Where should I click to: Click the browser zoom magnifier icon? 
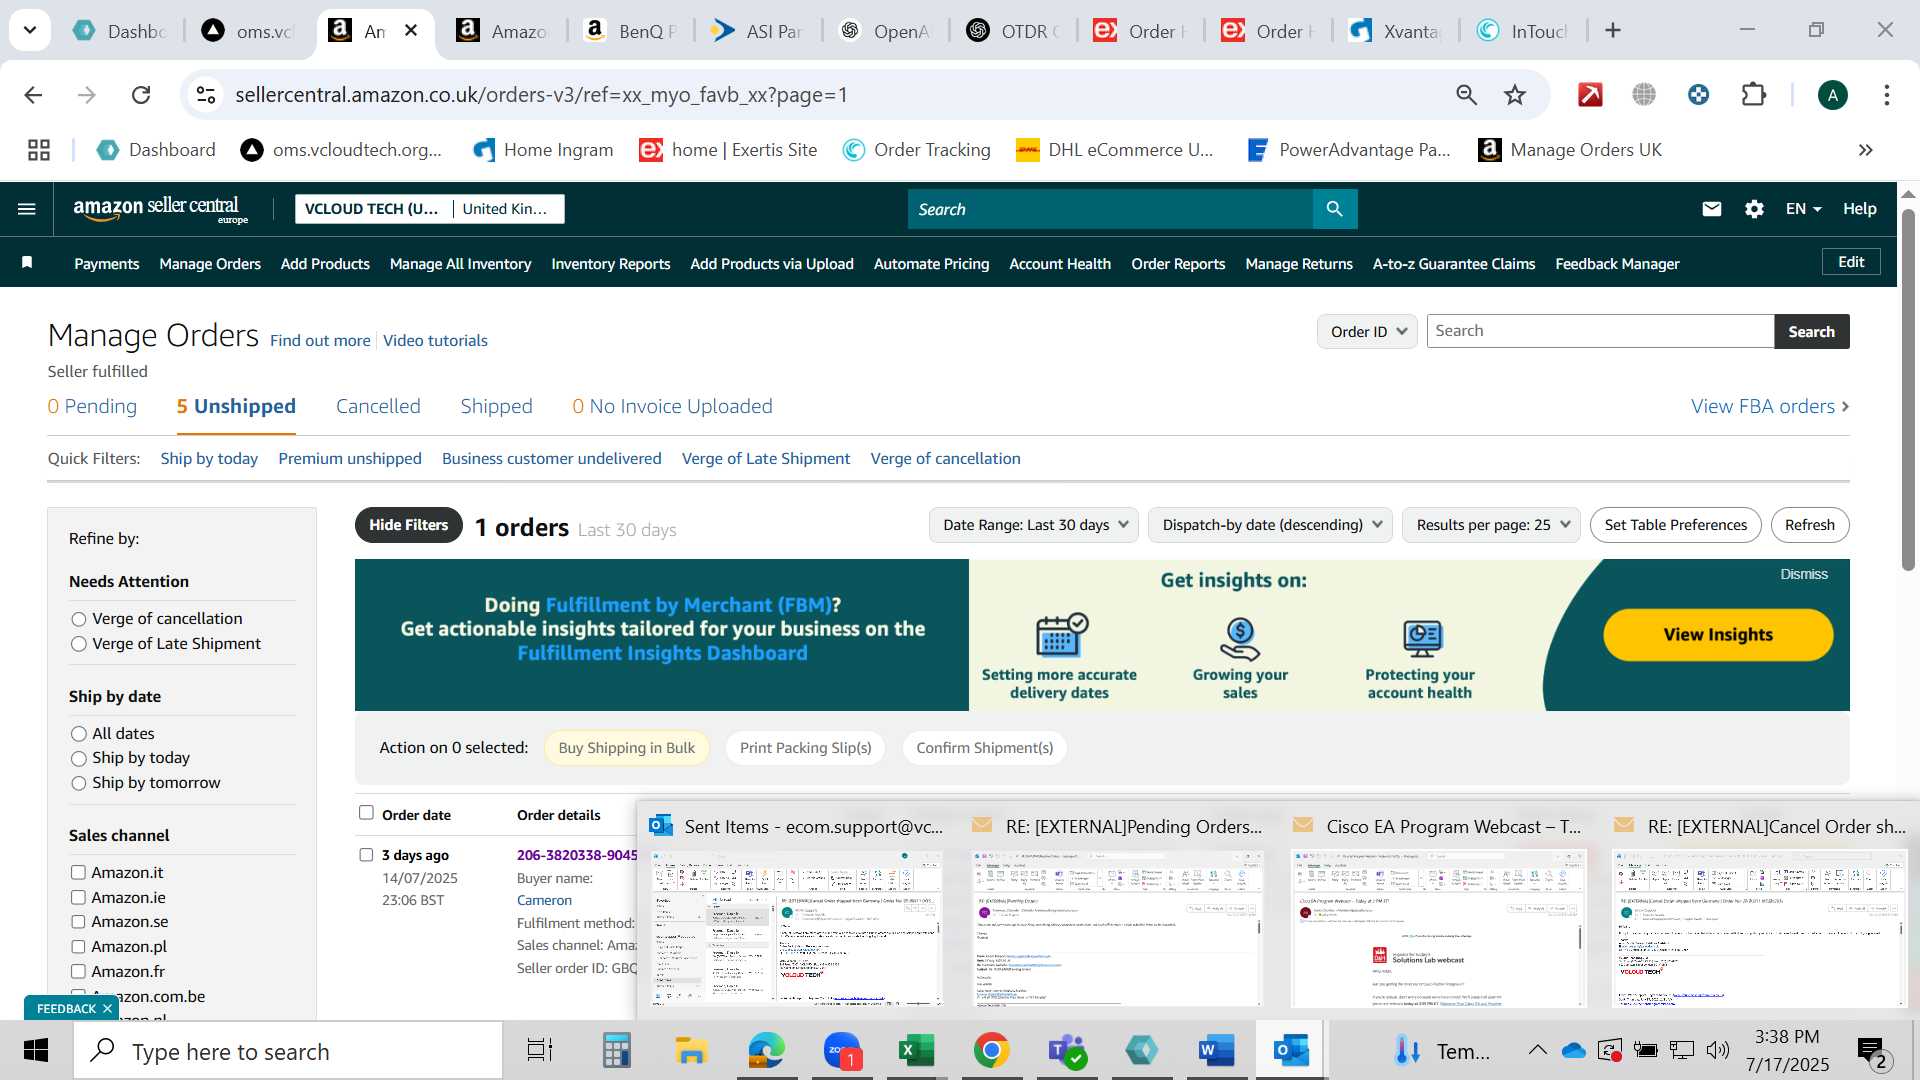coord(1467,95)
